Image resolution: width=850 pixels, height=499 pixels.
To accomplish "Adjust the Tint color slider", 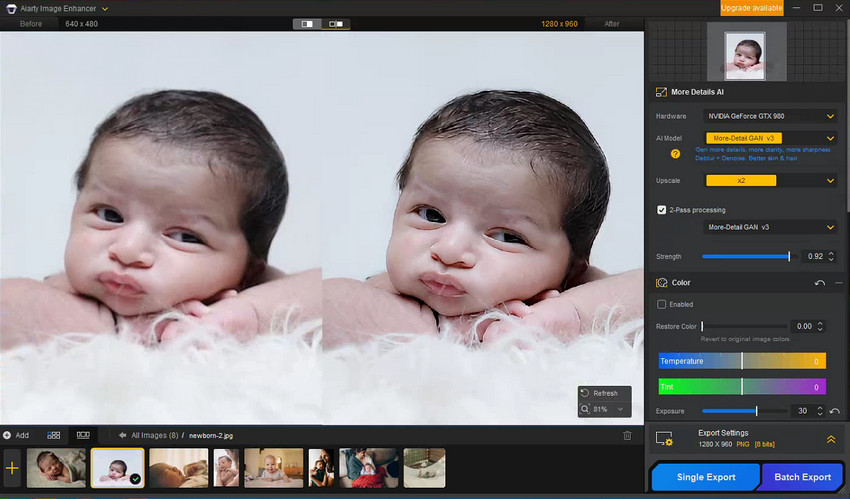I will click(742, 387).
